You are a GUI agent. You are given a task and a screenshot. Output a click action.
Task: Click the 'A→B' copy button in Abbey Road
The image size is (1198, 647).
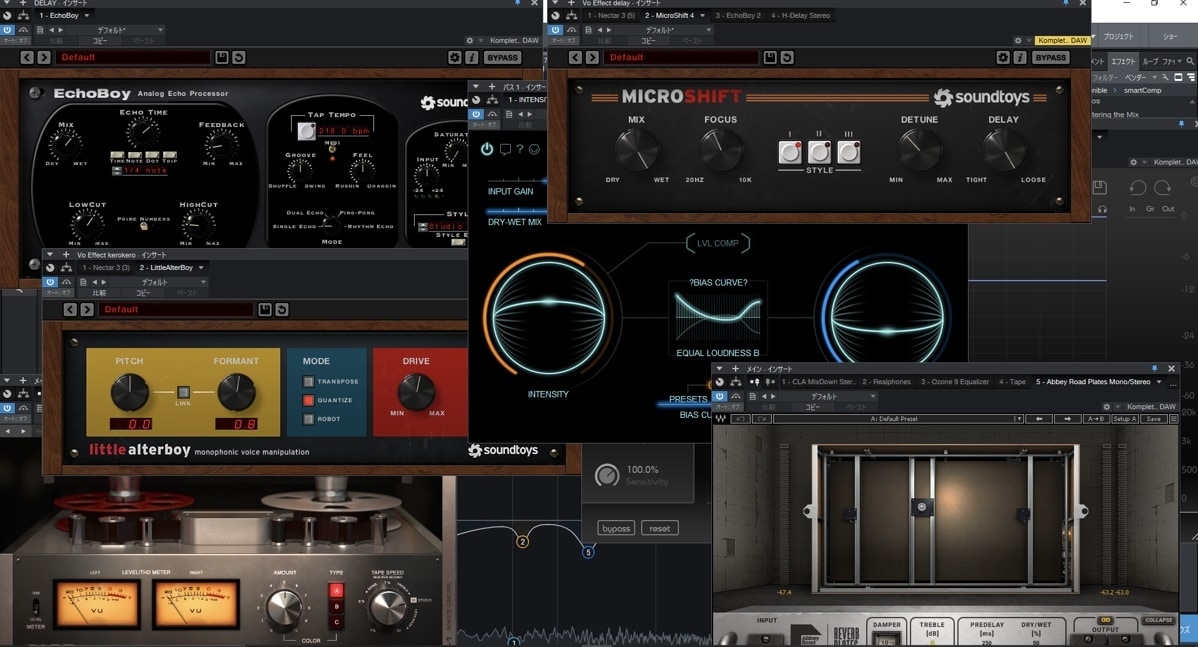point(1095,419)
